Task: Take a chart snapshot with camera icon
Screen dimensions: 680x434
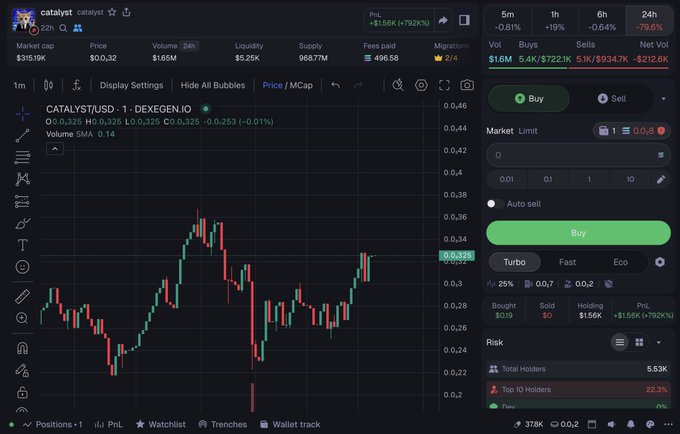Action: (467, 85)
